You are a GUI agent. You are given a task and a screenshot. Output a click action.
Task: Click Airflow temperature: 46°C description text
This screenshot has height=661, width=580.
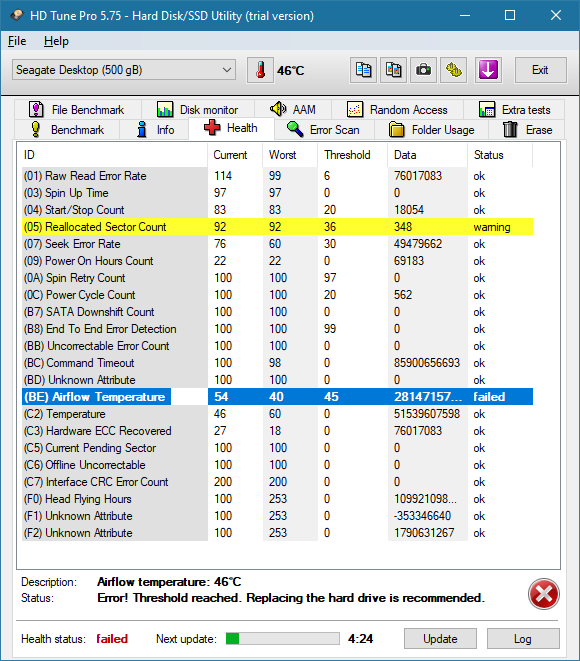[169, 582]
